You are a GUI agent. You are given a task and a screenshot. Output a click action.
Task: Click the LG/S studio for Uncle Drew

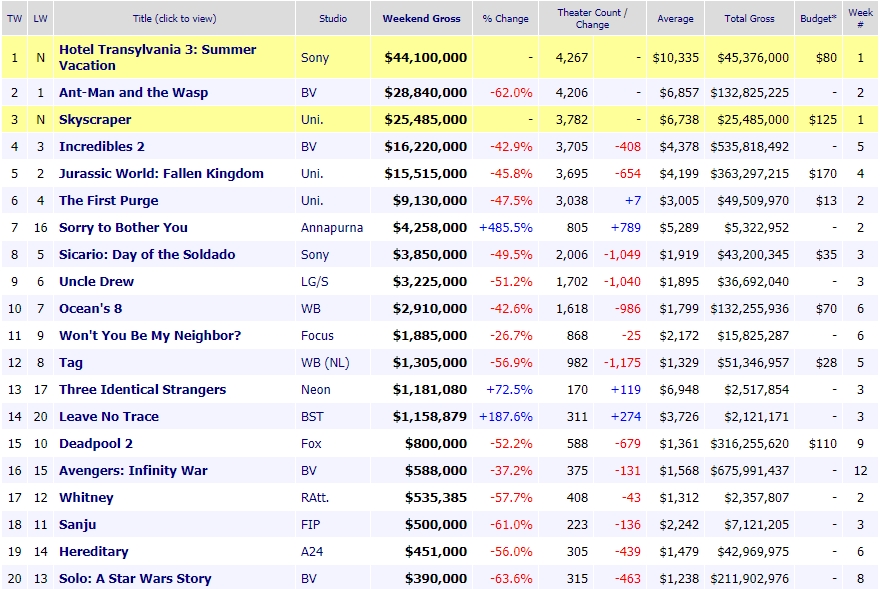tap(314, 281)
